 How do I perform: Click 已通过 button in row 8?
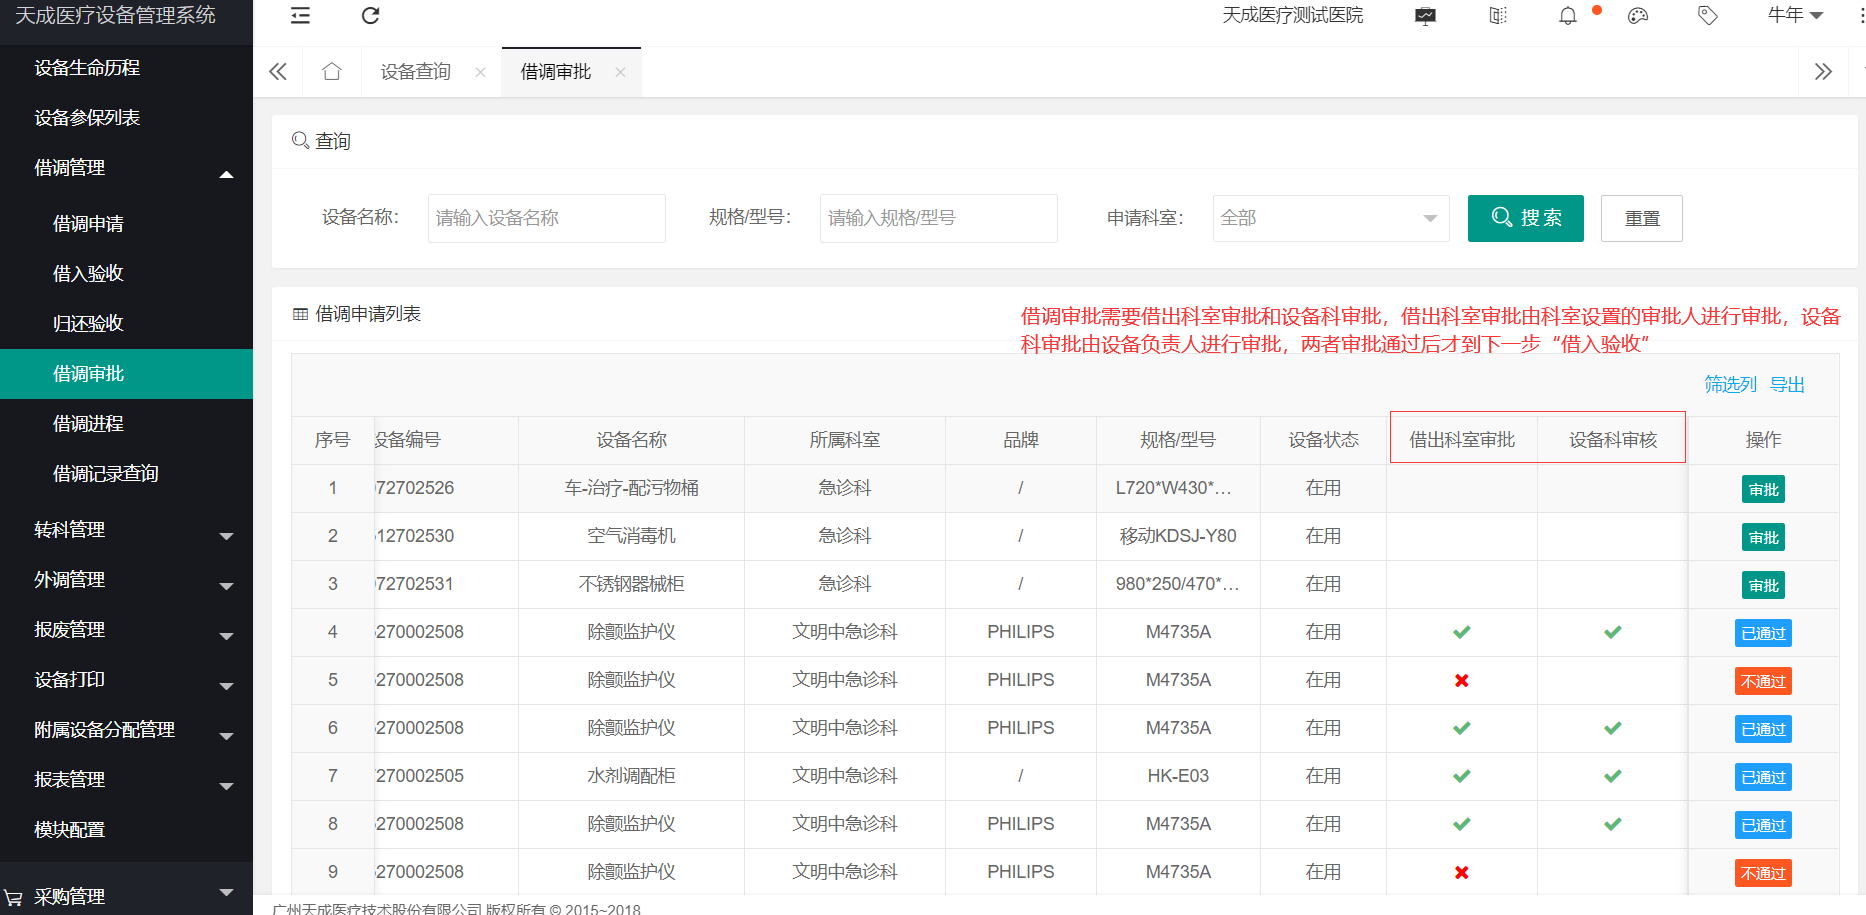(1763, 825)
